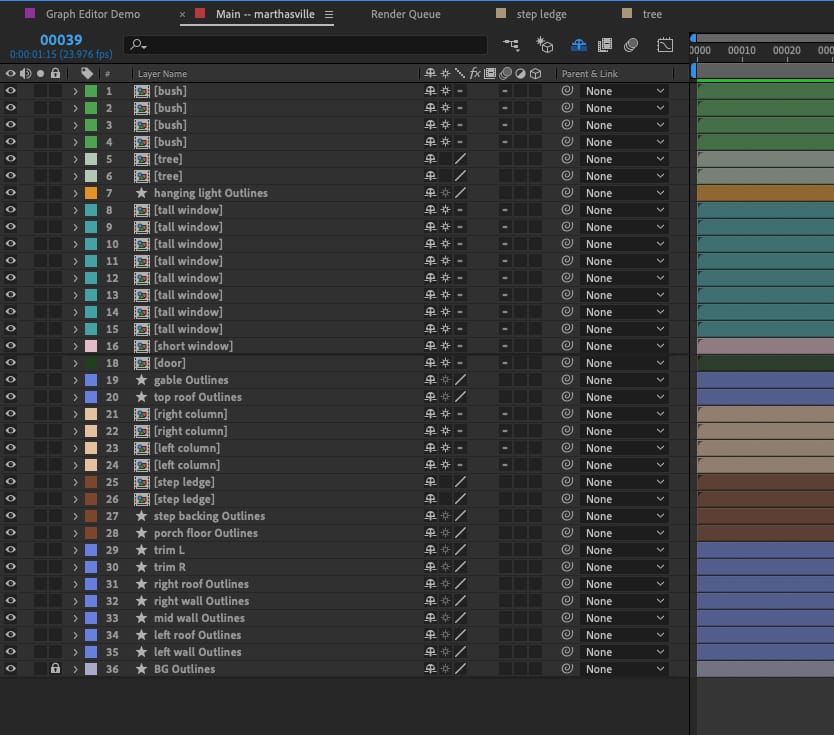Viewport: 834px width, 735px height.
Task: Hide layer 1 bush with its eye toggle
Action: click(10, 91)
